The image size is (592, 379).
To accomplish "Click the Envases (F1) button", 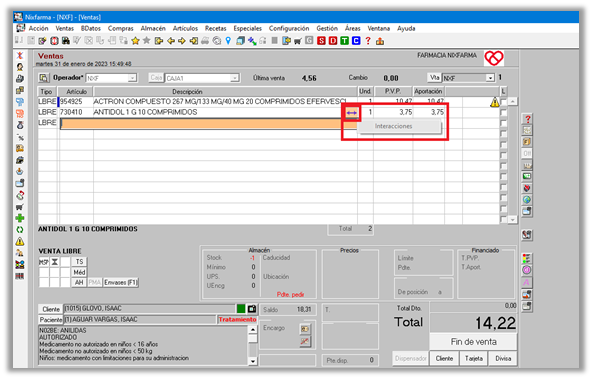I will (x=121, y=282).
